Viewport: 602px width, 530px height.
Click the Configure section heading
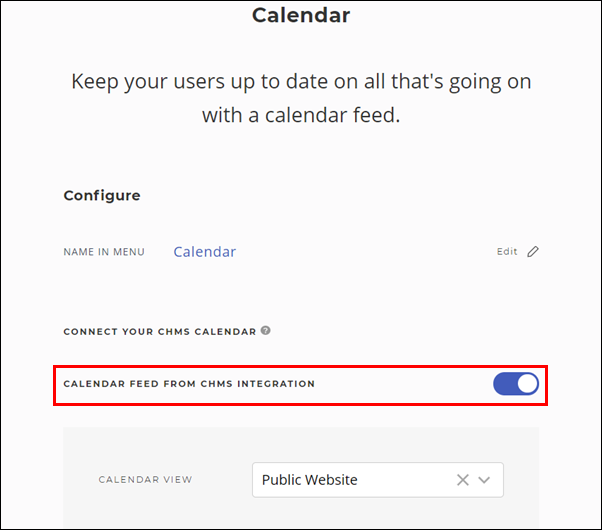(102, 196)
